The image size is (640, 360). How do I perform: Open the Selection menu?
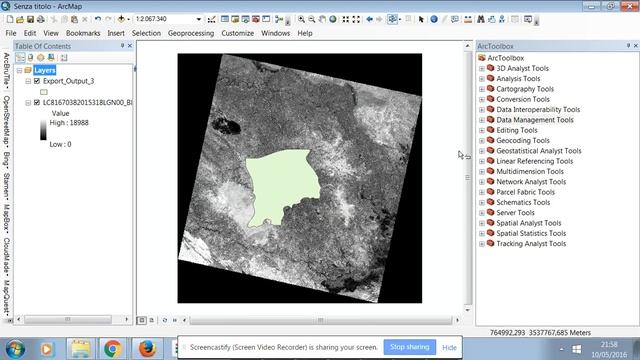146,33
